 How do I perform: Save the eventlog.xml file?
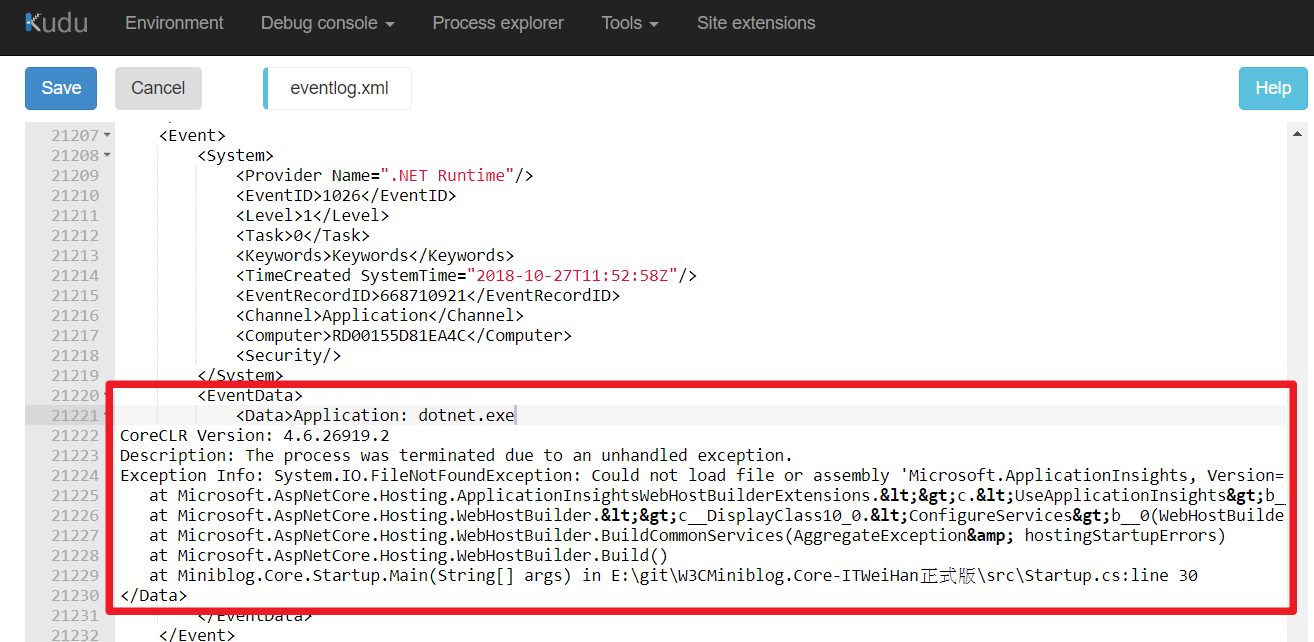pos(61,88)
